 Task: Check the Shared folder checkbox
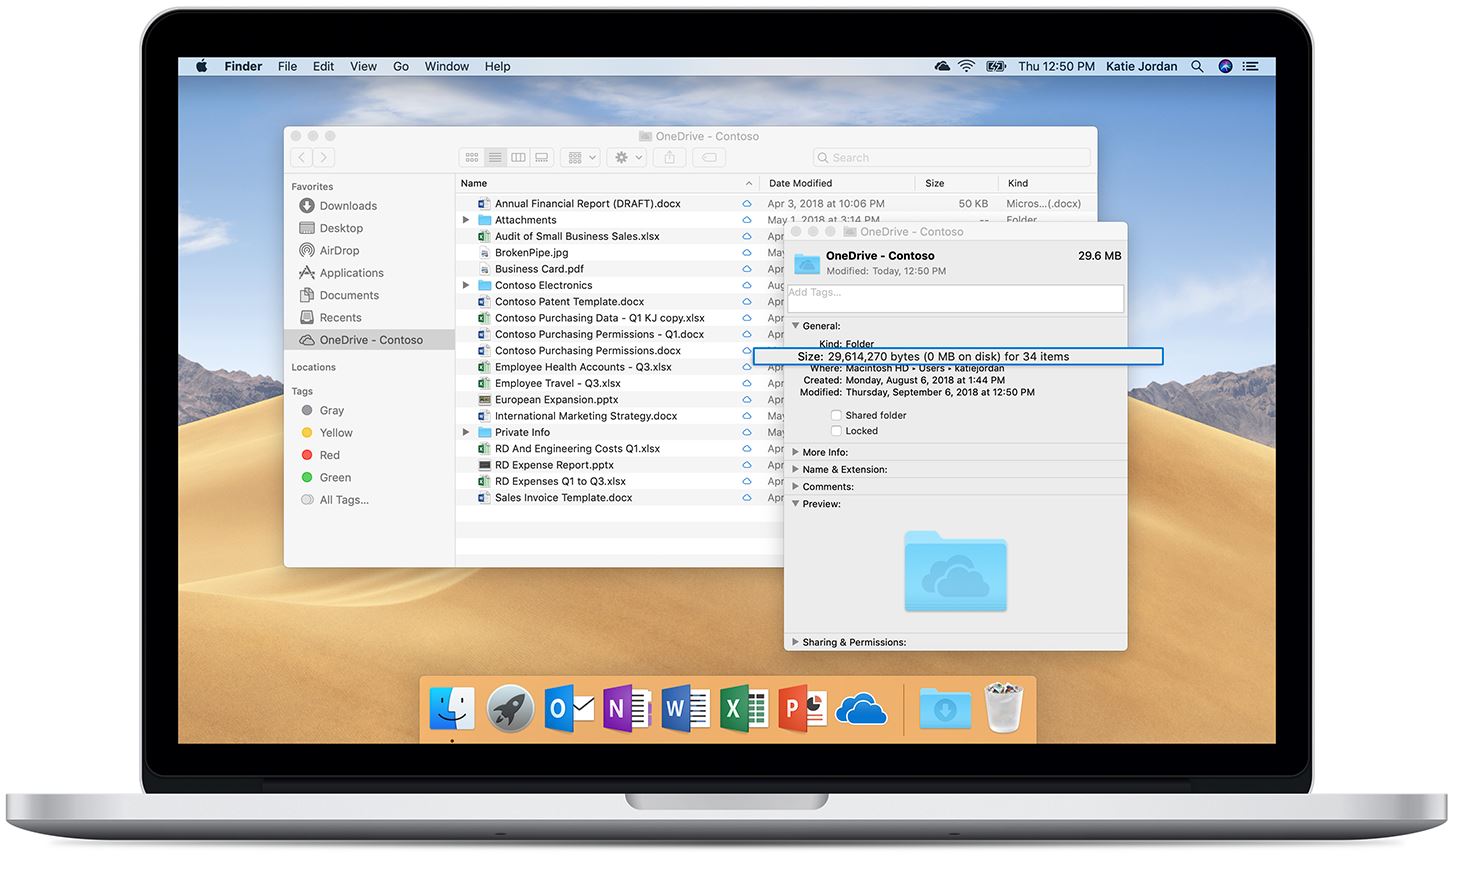(836, 415)
